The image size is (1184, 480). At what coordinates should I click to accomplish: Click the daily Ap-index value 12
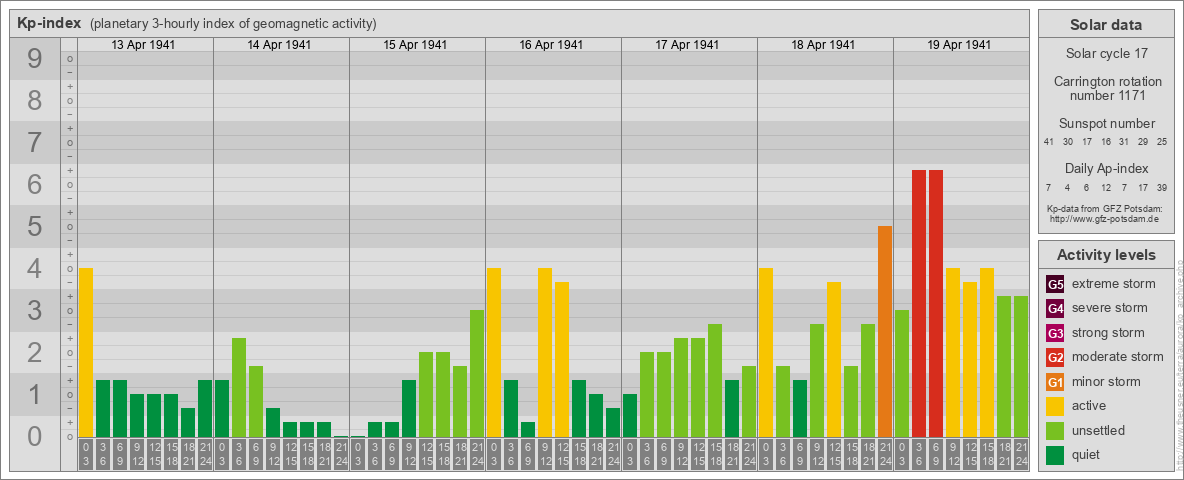click(1105, 187)
